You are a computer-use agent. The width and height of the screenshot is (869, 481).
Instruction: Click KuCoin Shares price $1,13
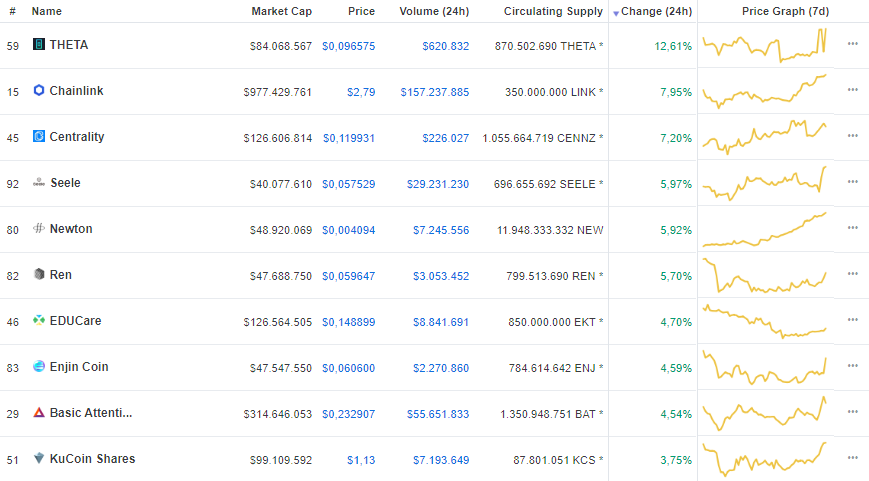click(x=361, y=460)
